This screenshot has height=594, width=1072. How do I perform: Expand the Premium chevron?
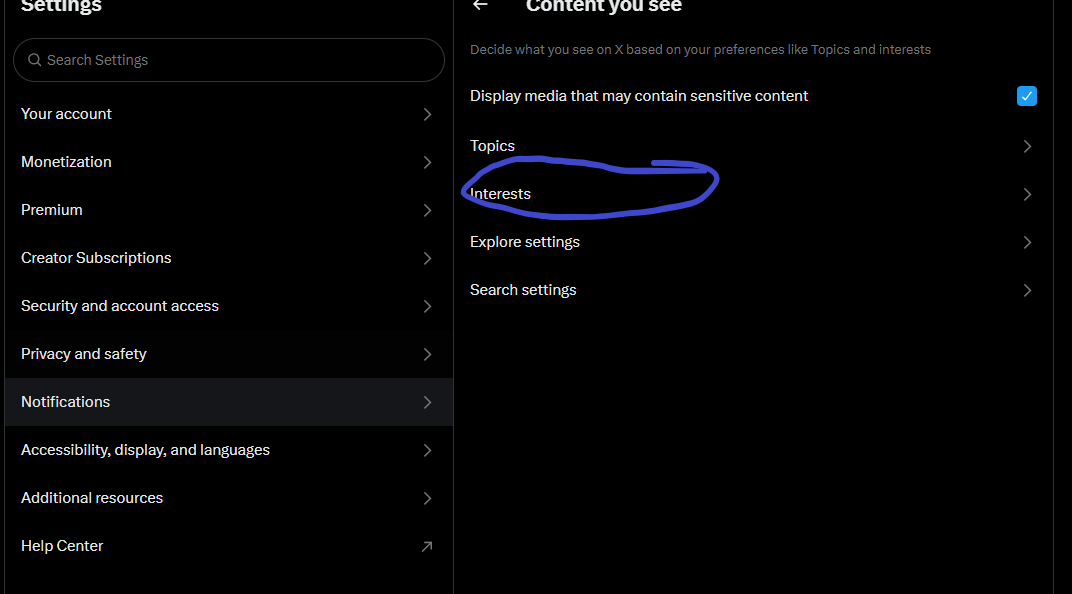tap(427, 210)
